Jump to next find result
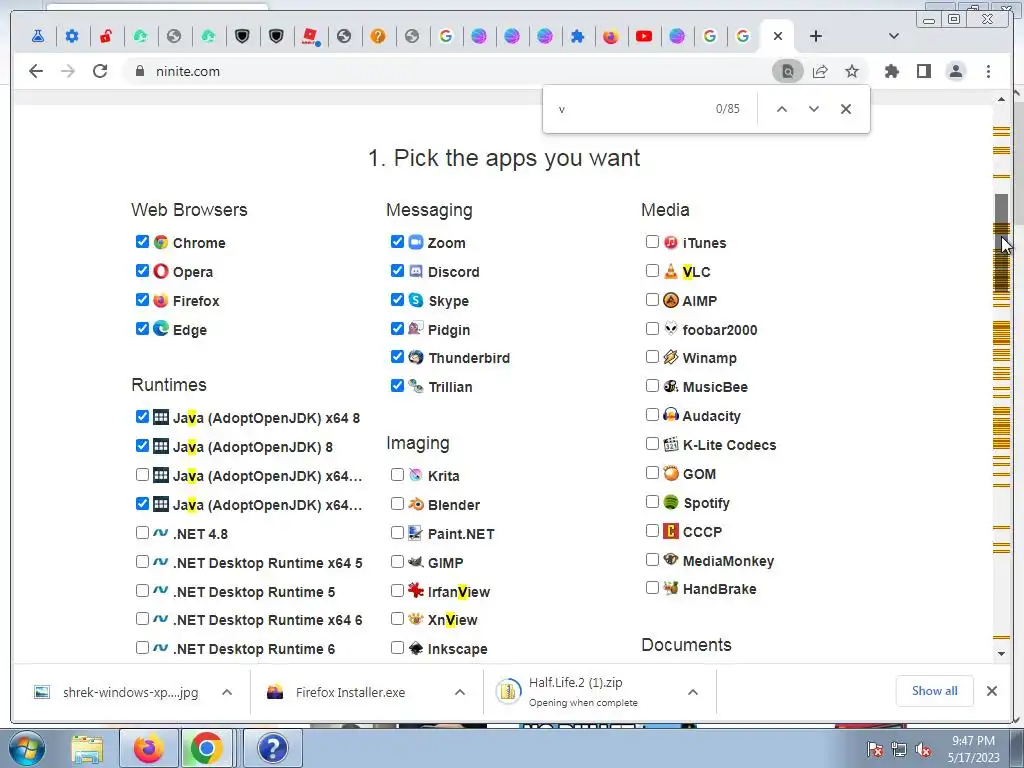This screenshot has width=1024, height=768. (814, 109)
